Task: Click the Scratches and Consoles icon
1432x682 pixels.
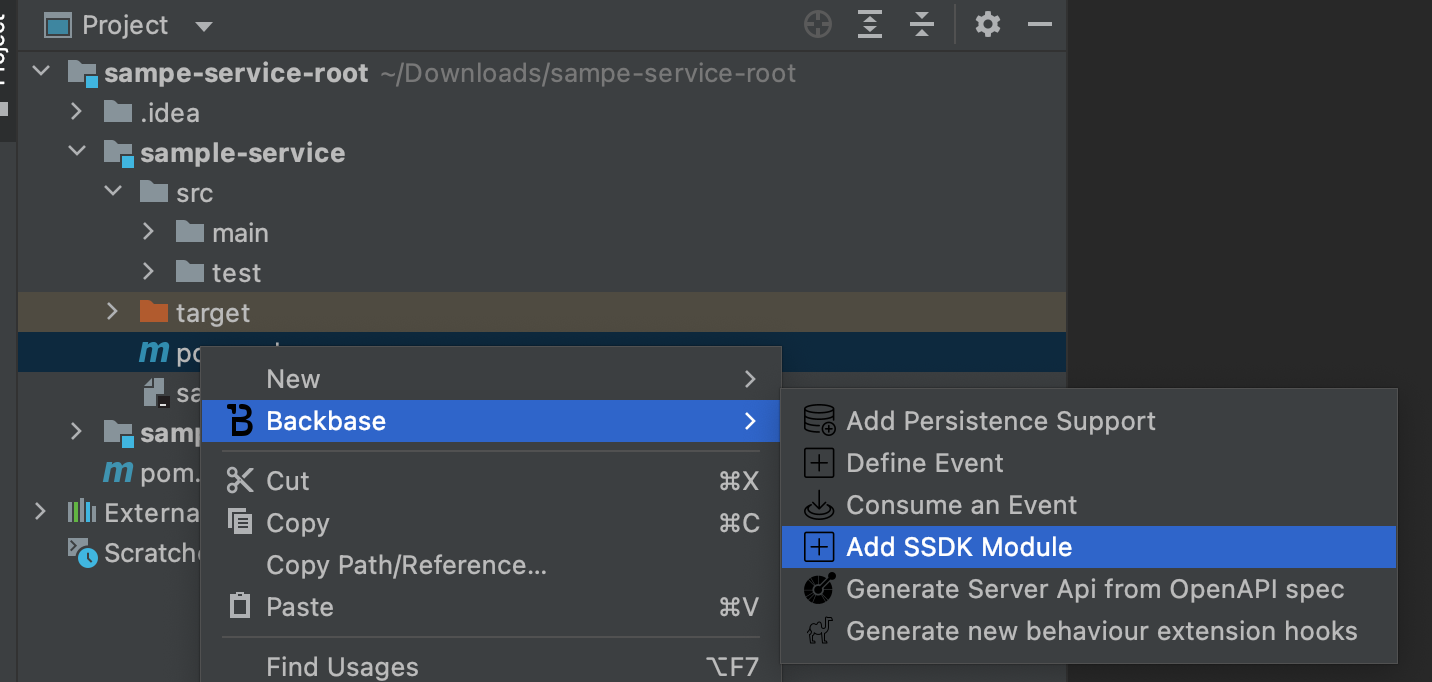Action: coord(82,552)
